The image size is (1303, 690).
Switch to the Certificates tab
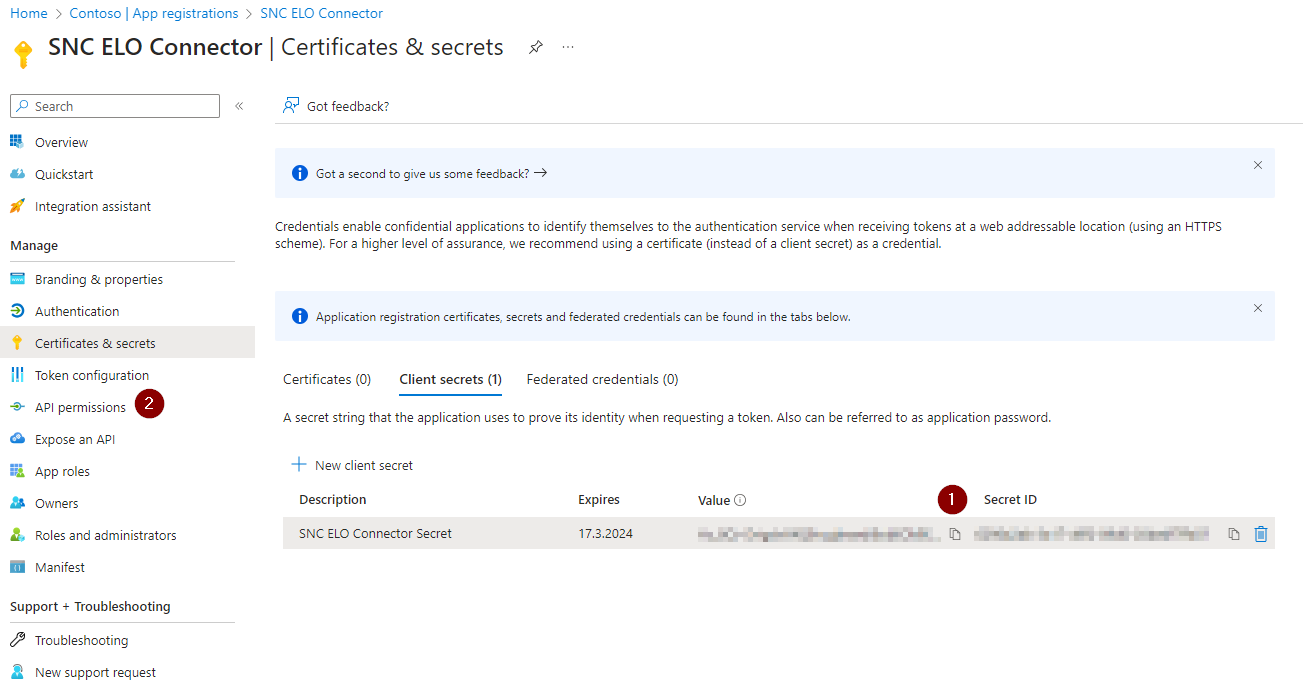(x=326, y=379)
